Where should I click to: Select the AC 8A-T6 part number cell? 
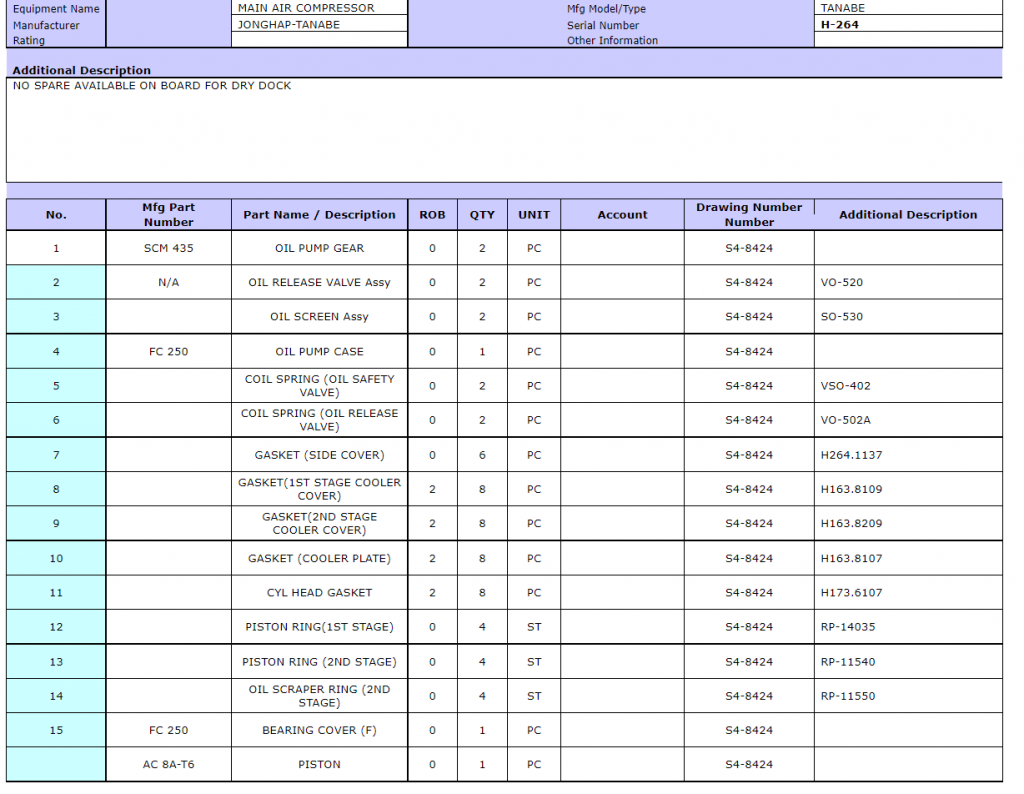[x=168, y=765]
